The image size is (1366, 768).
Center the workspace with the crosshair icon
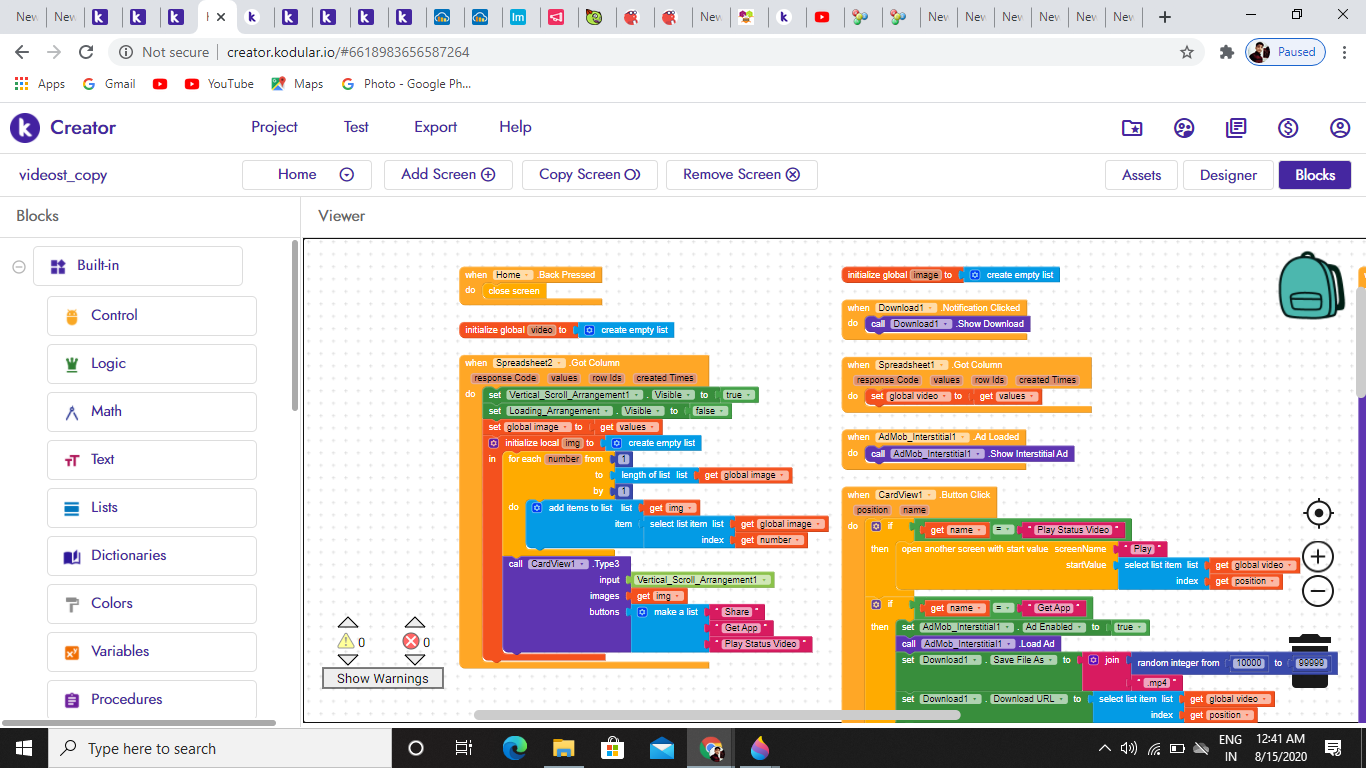(1318, 514)
